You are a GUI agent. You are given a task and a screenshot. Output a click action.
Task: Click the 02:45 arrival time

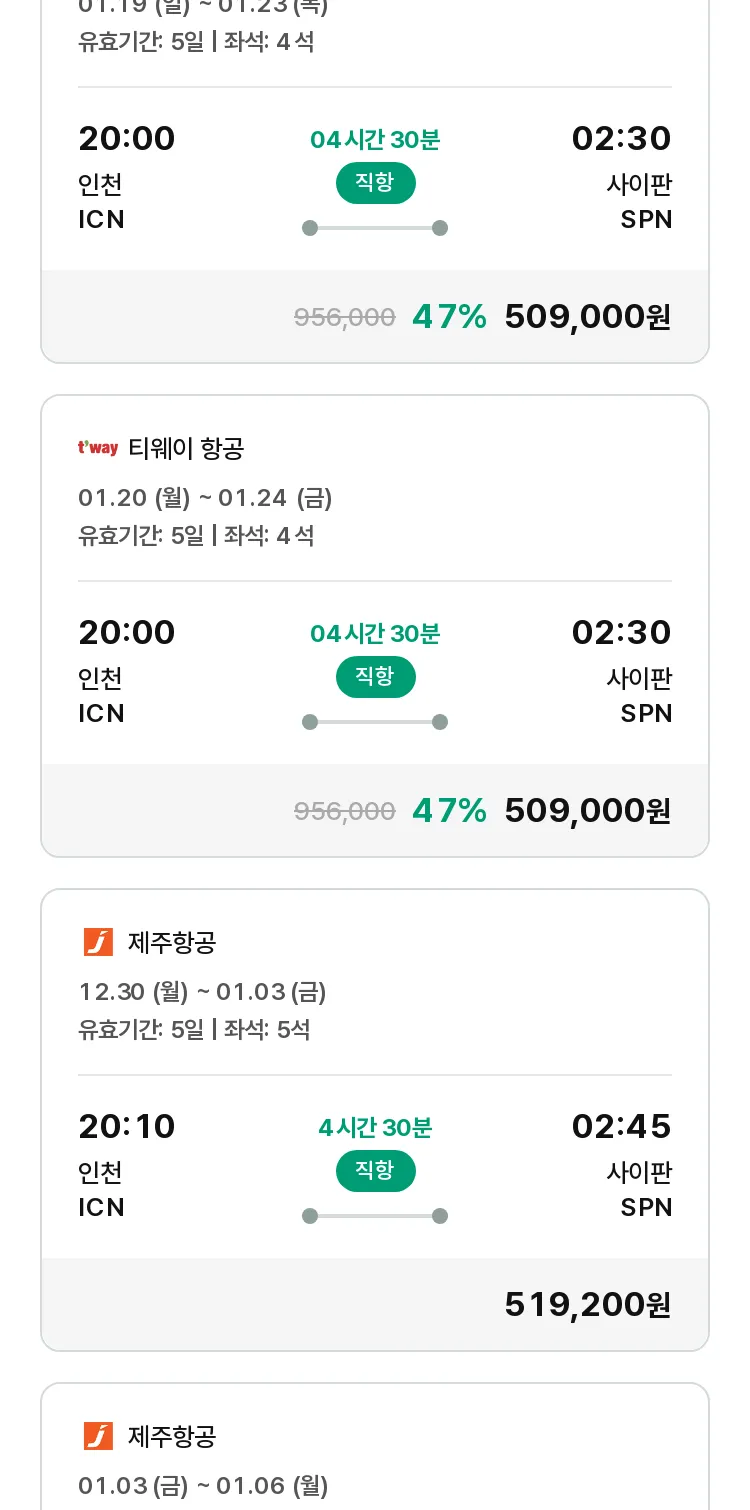[621, 1126]
